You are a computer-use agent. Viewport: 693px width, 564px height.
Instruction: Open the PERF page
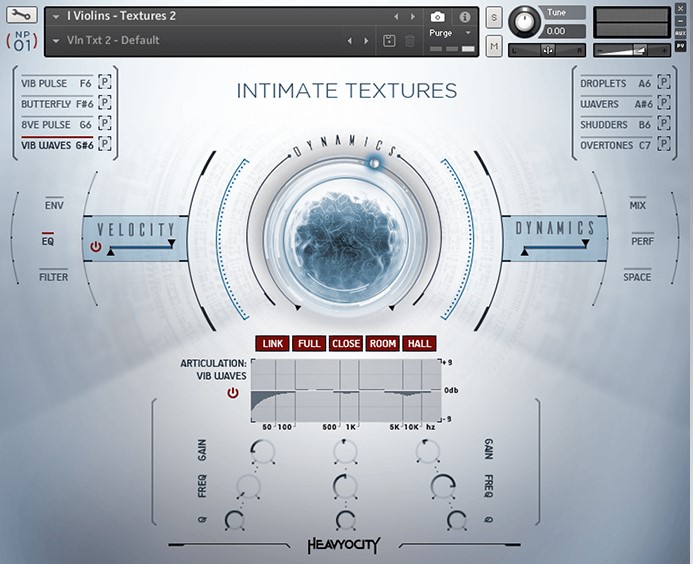642,240
